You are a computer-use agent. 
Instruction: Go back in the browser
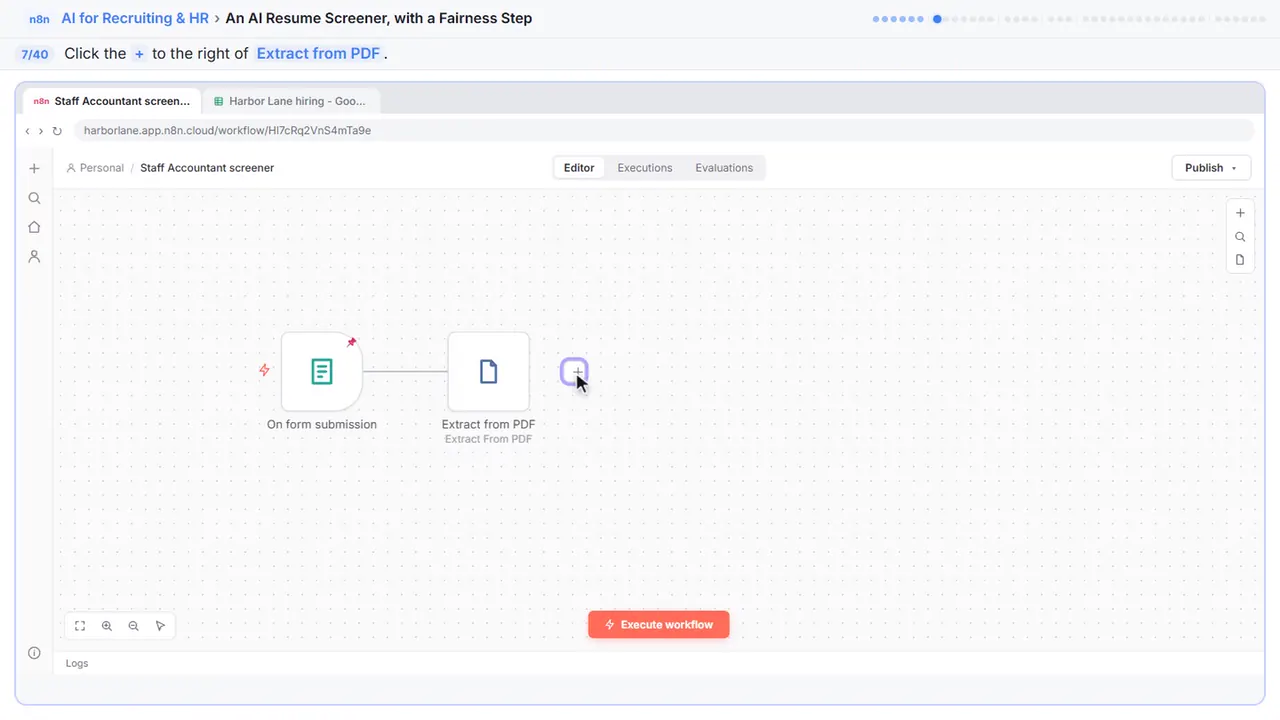coord(28,131)
